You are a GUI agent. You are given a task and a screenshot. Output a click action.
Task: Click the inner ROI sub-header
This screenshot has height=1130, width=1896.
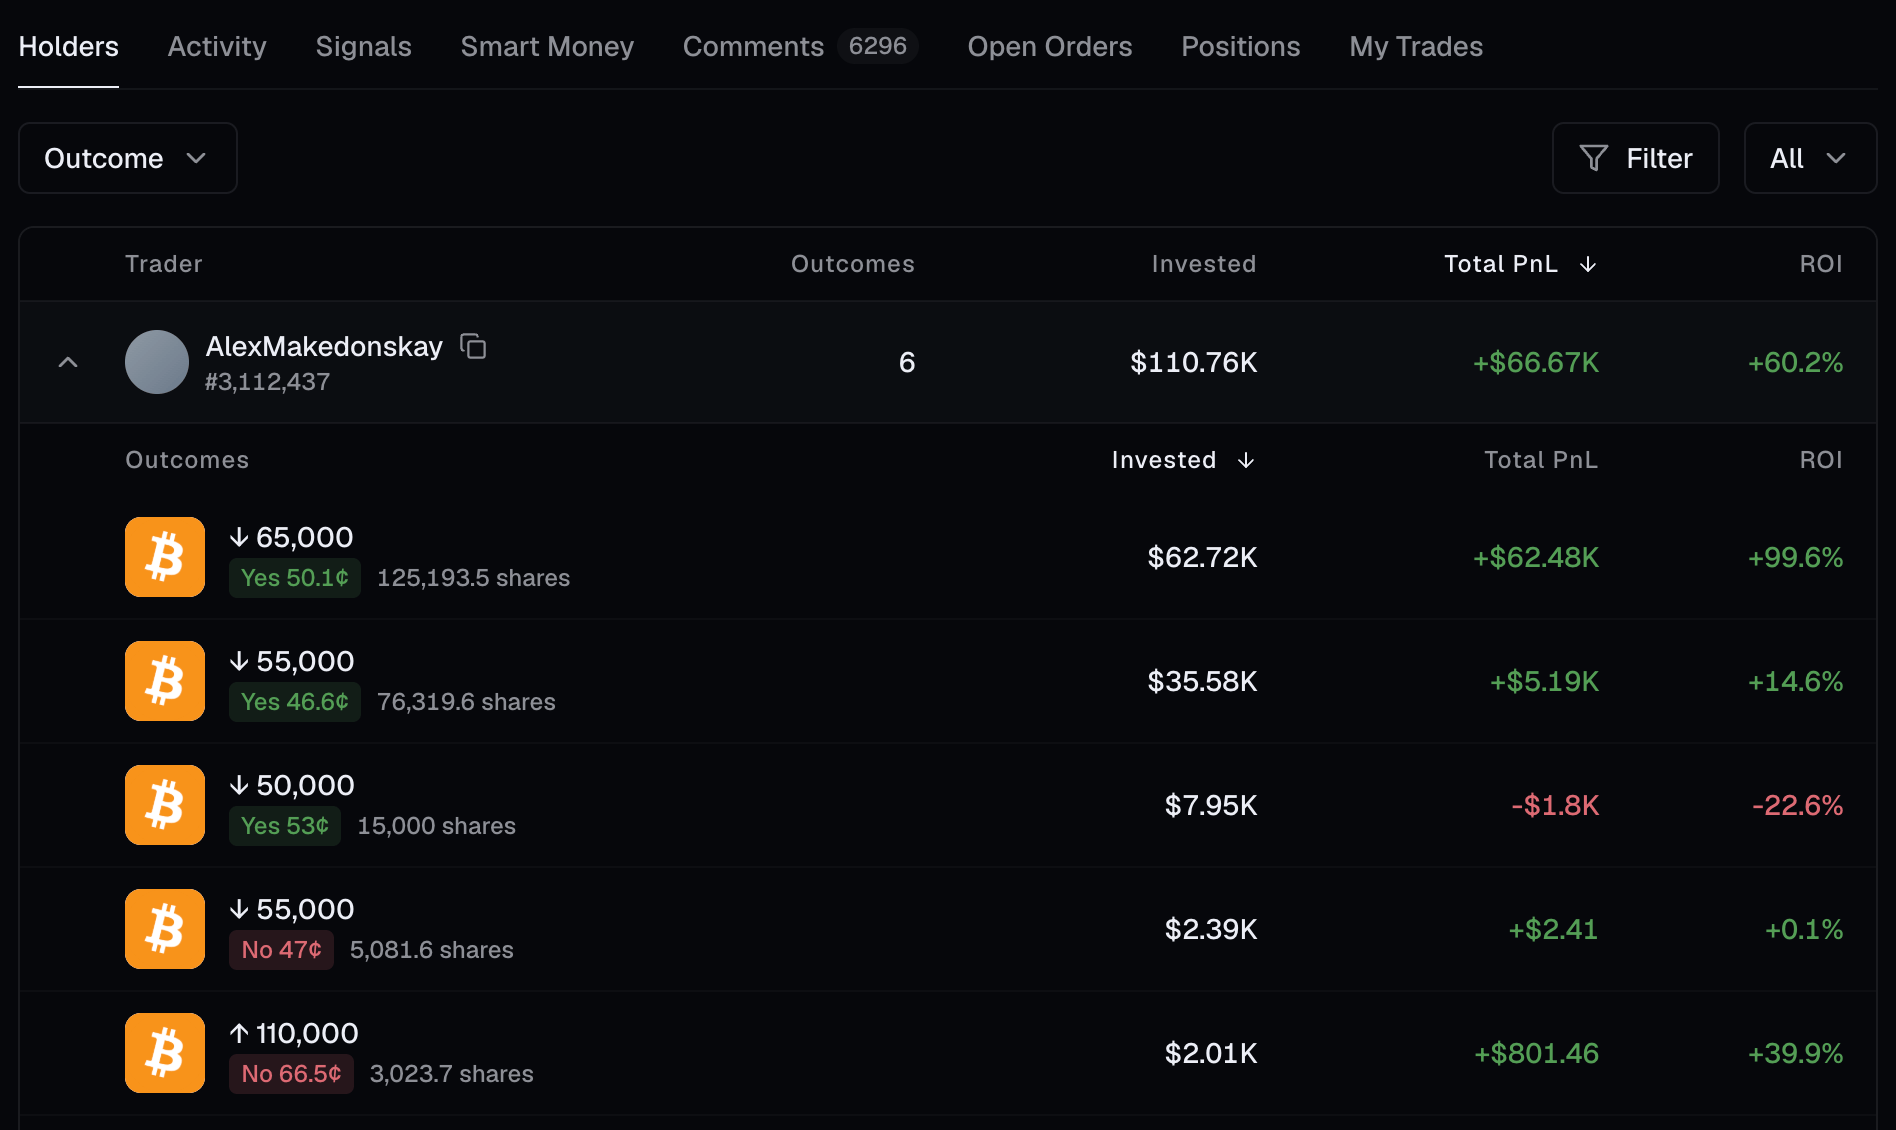[1821, 460]
